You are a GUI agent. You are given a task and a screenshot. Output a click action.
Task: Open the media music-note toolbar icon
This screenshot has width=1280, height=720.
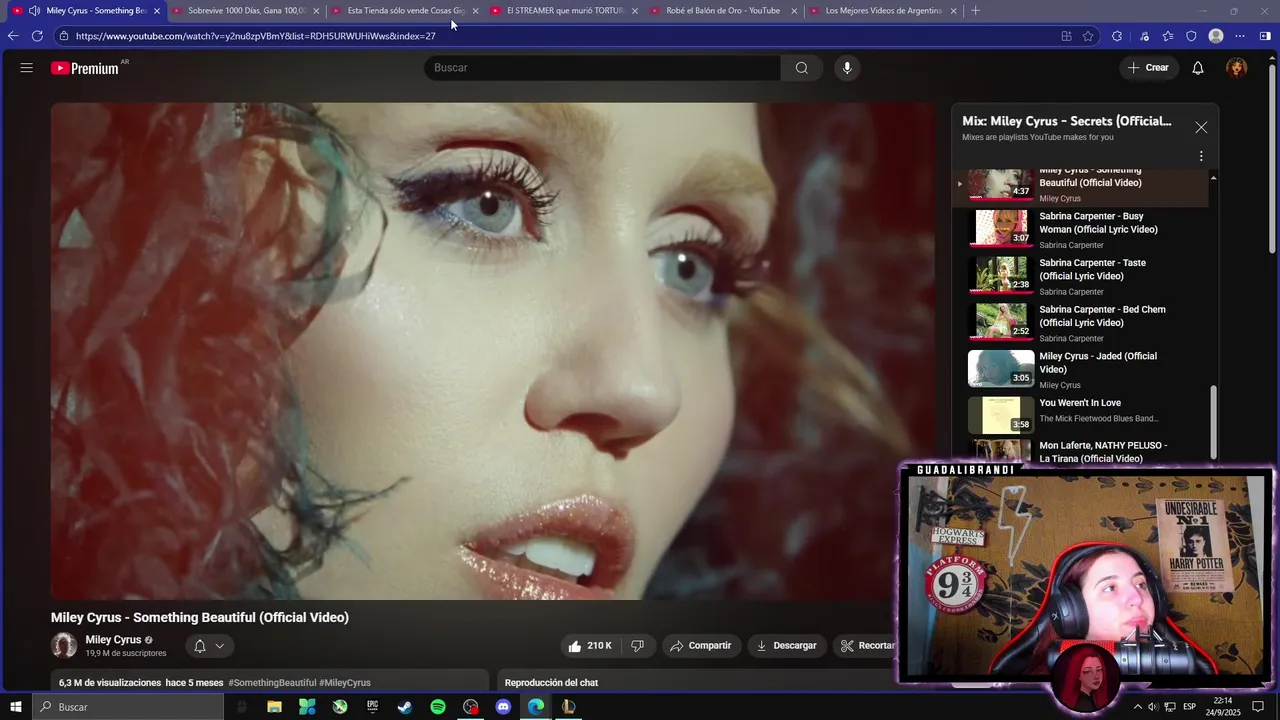pos(1144,36)
